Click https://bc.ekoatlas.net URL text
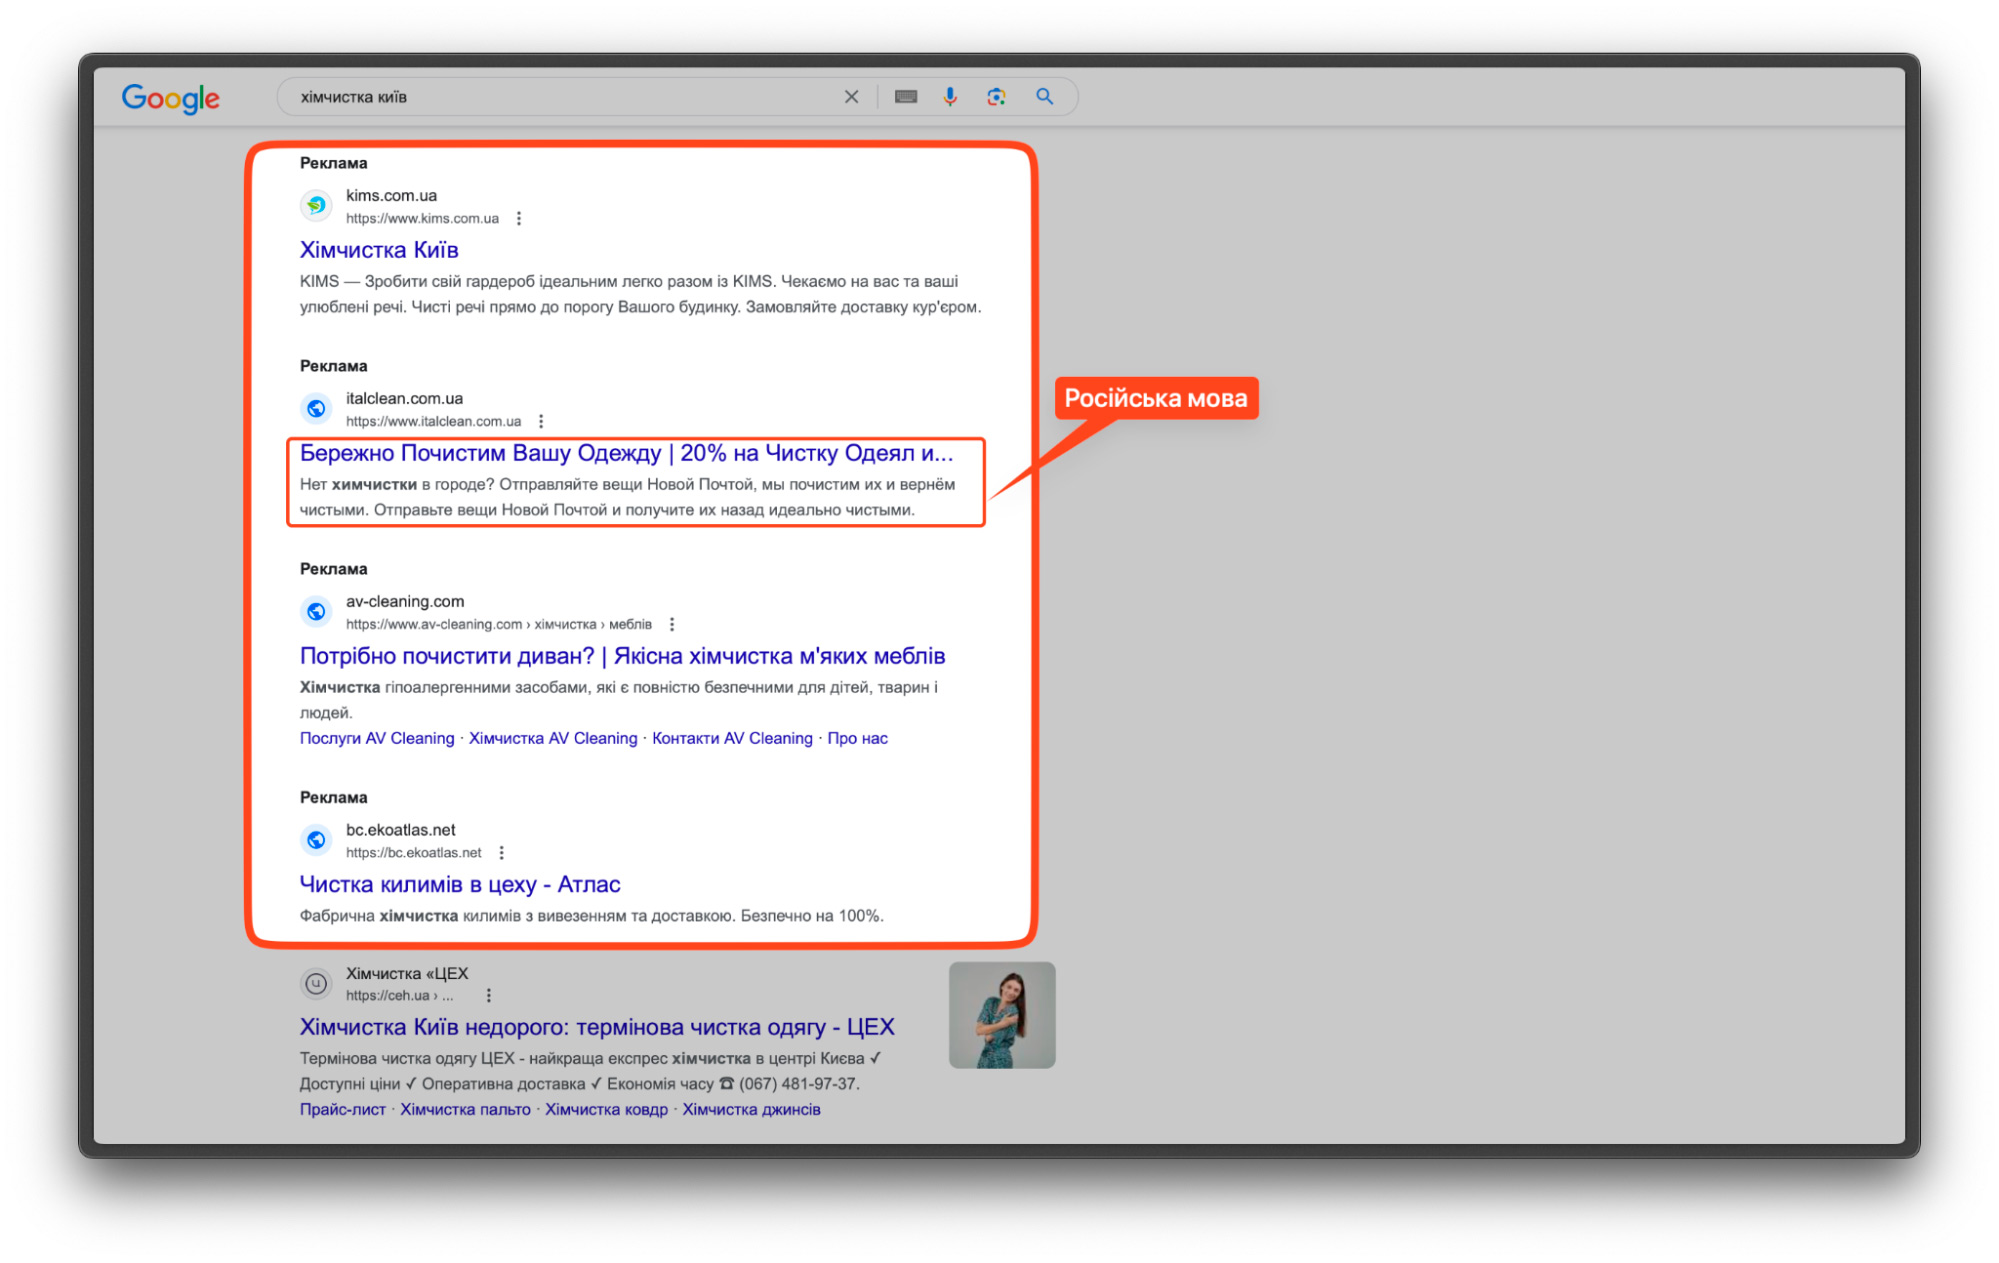Screen dimensions: 1999x1263 [x=413, y=853]
